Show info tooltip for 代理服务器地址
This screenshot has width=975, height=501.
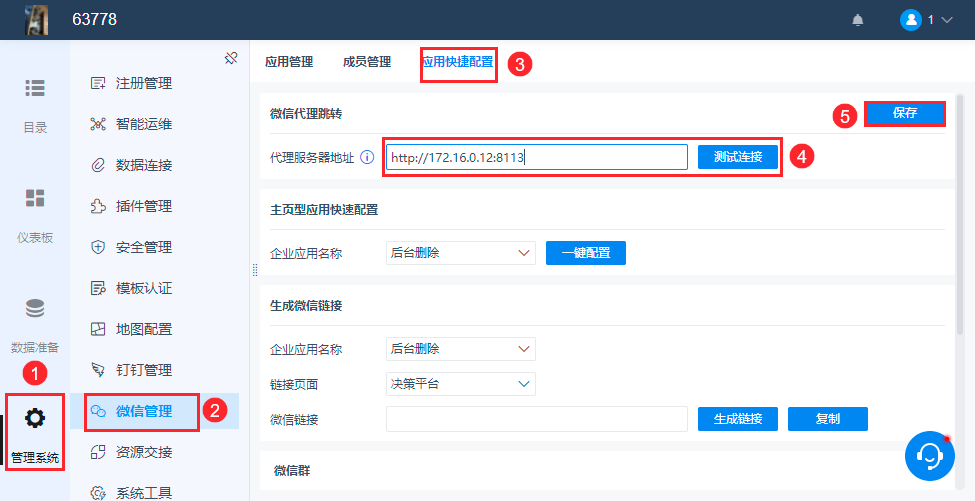pos(367,158)
